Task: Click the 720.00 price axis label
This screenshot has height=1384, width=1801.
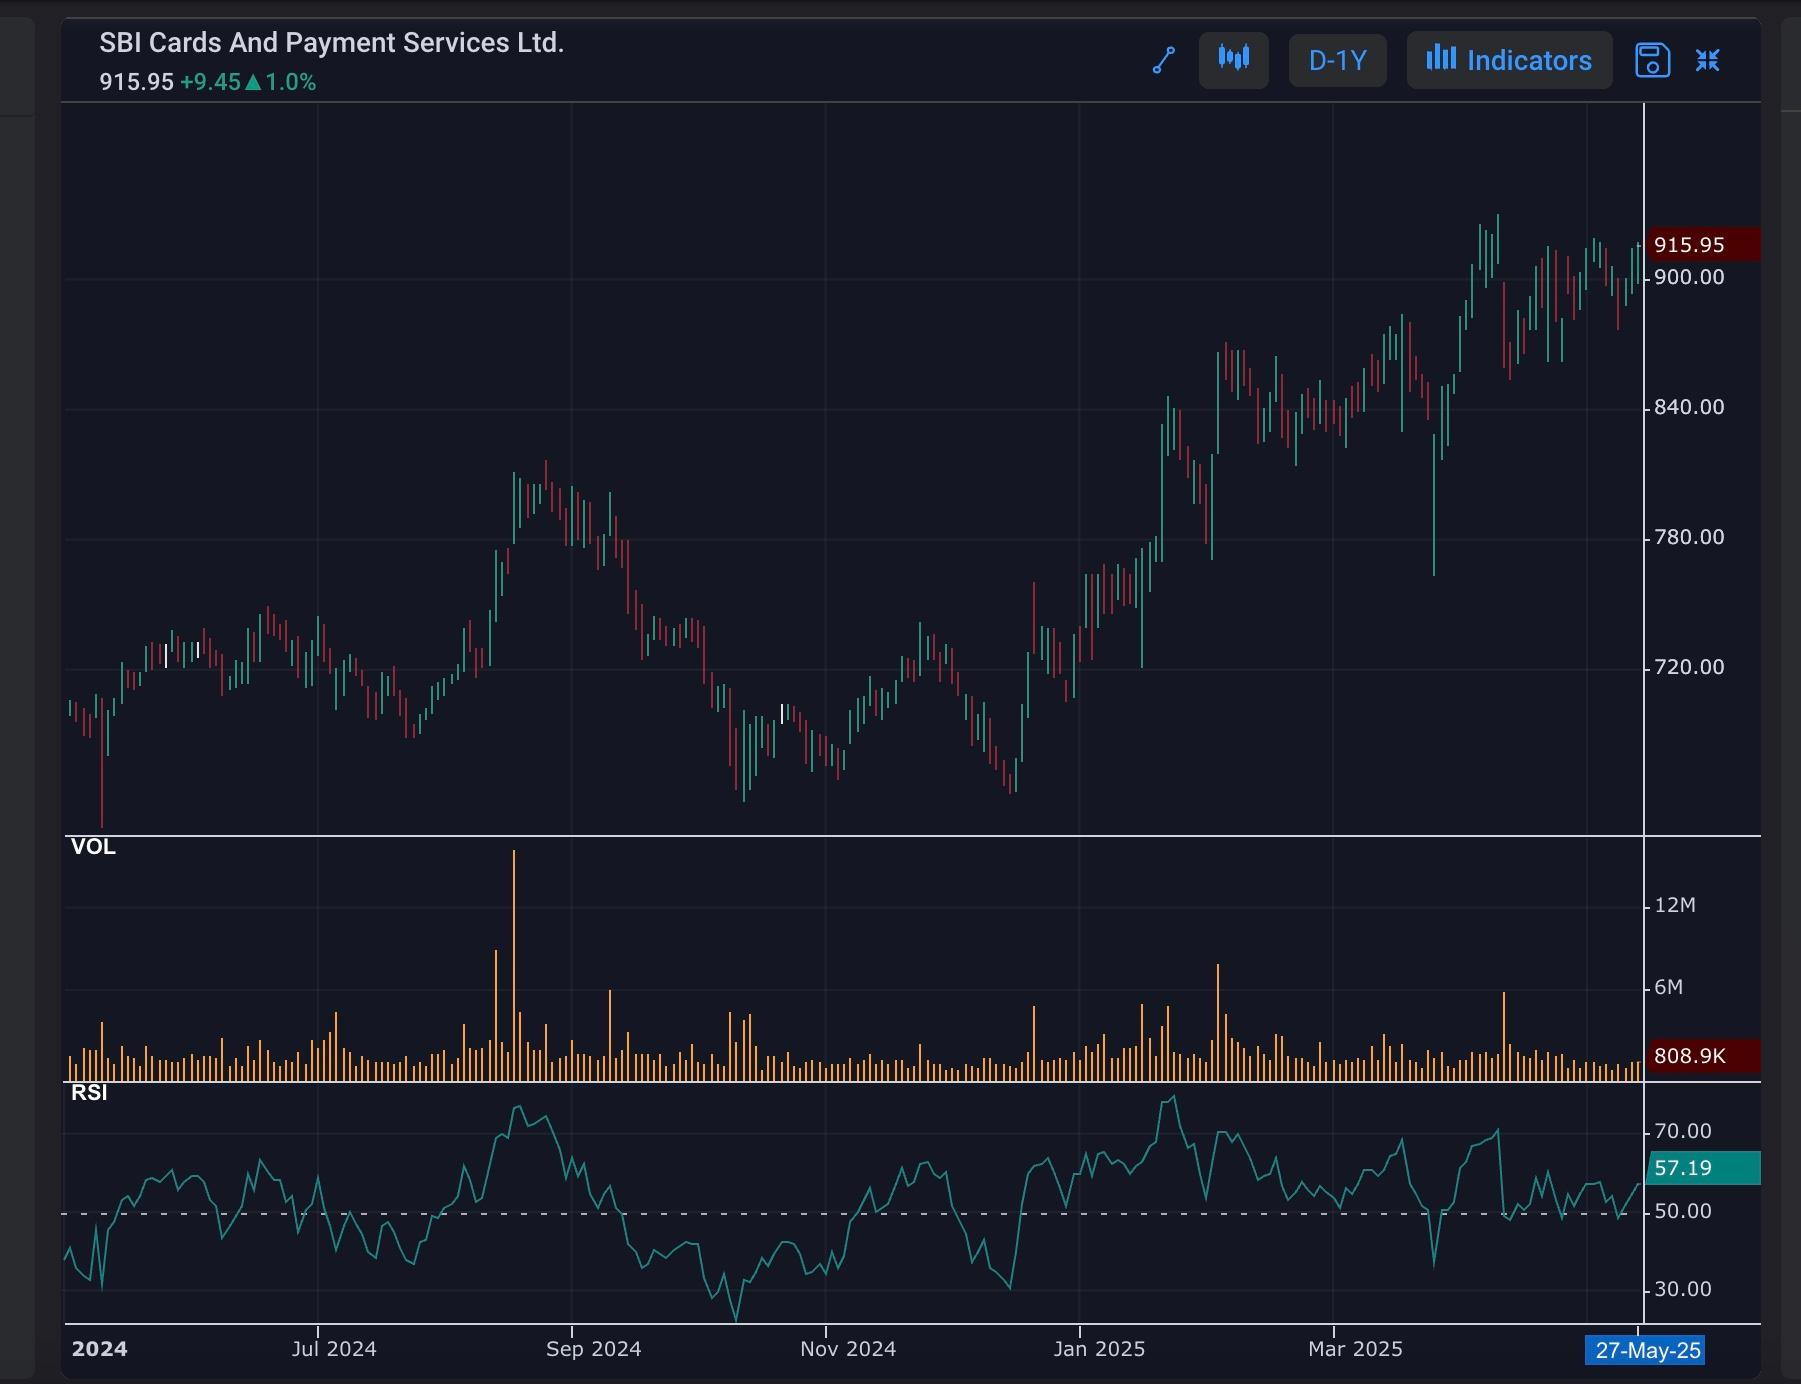Action: (x=1689, y=667)
